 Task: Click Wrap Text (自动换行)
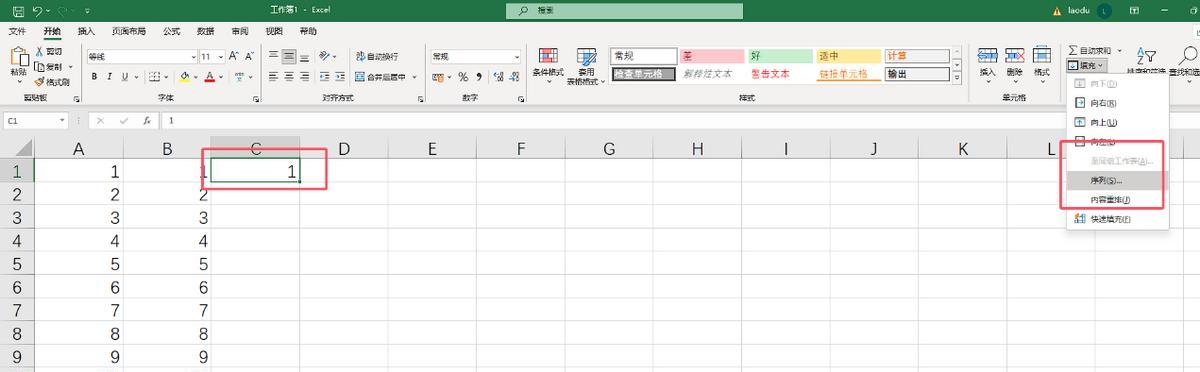click(x=376, y=56)
